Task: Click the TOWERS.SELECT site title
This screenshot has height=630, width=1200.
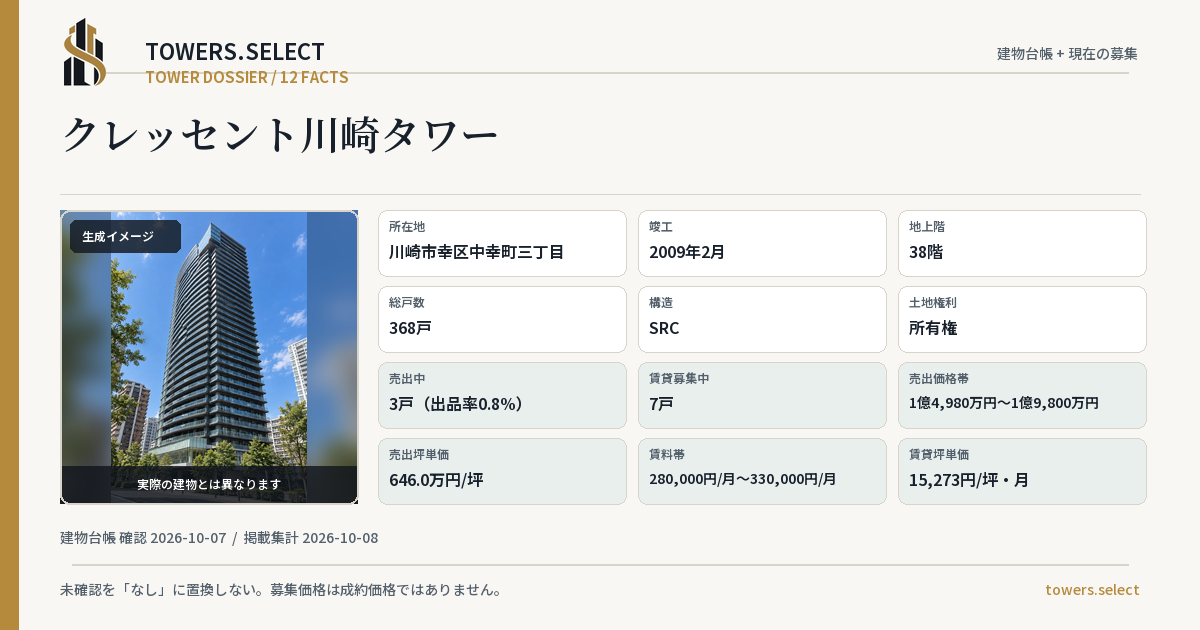Action: click(x=235, y=52)
